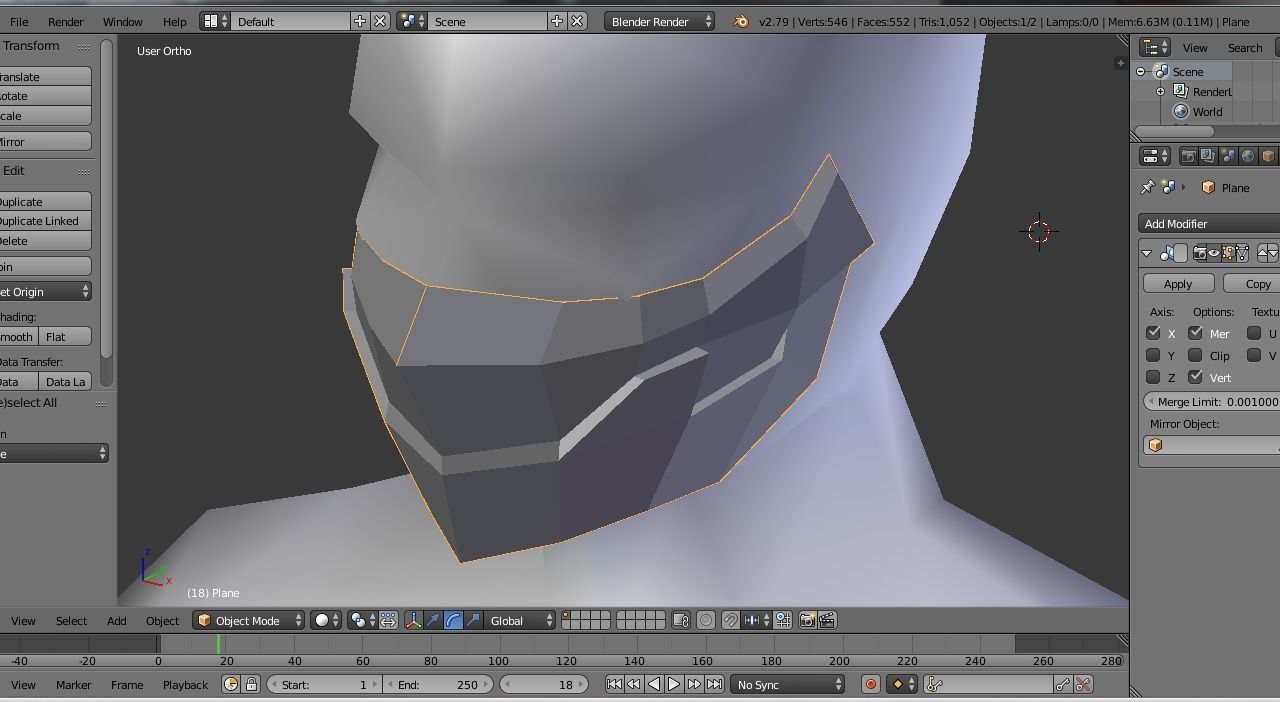
Task: Toggle modifier viewport visibility eye icon
Action: (x=1214, y=253)
